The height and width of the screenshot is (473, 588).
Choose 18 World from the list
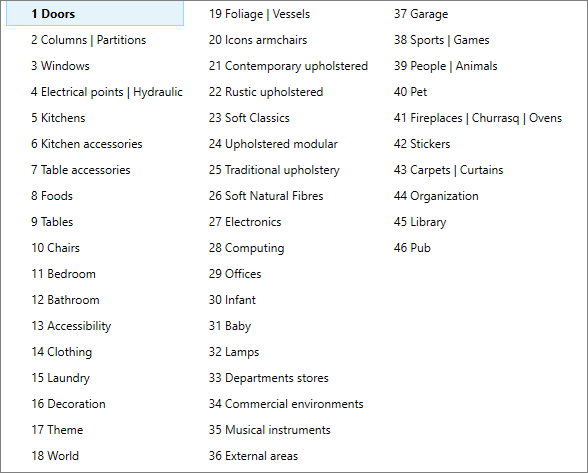55,456
